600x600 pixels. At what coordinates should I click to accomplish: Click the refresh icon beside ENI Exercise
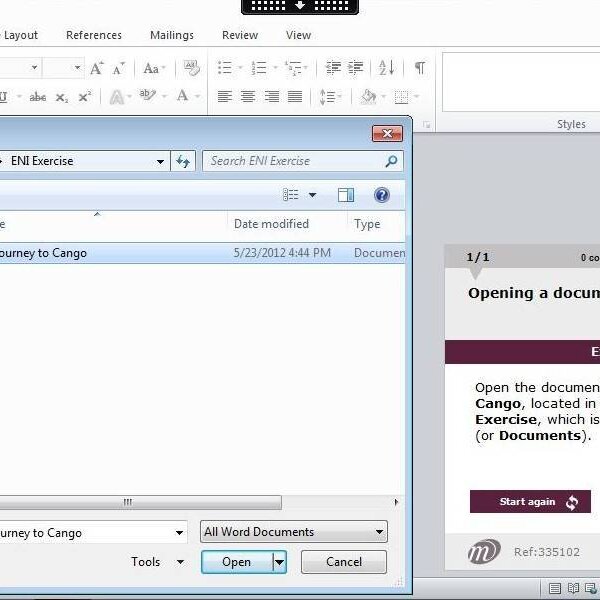click(x=183, y=161)
